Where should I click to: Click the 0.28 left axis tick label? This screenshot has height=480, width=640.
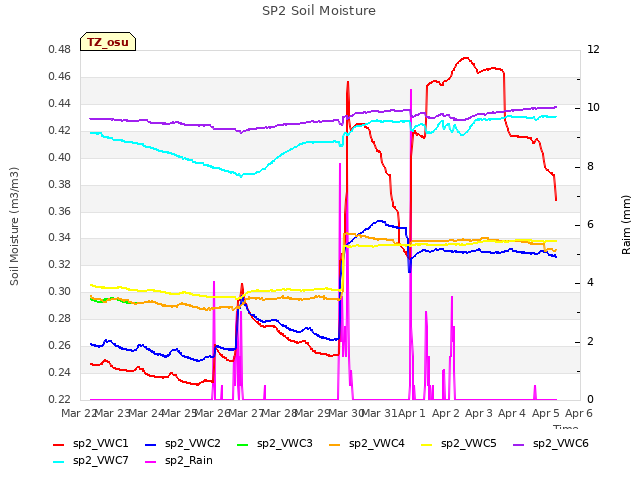(x=60, y=318)
